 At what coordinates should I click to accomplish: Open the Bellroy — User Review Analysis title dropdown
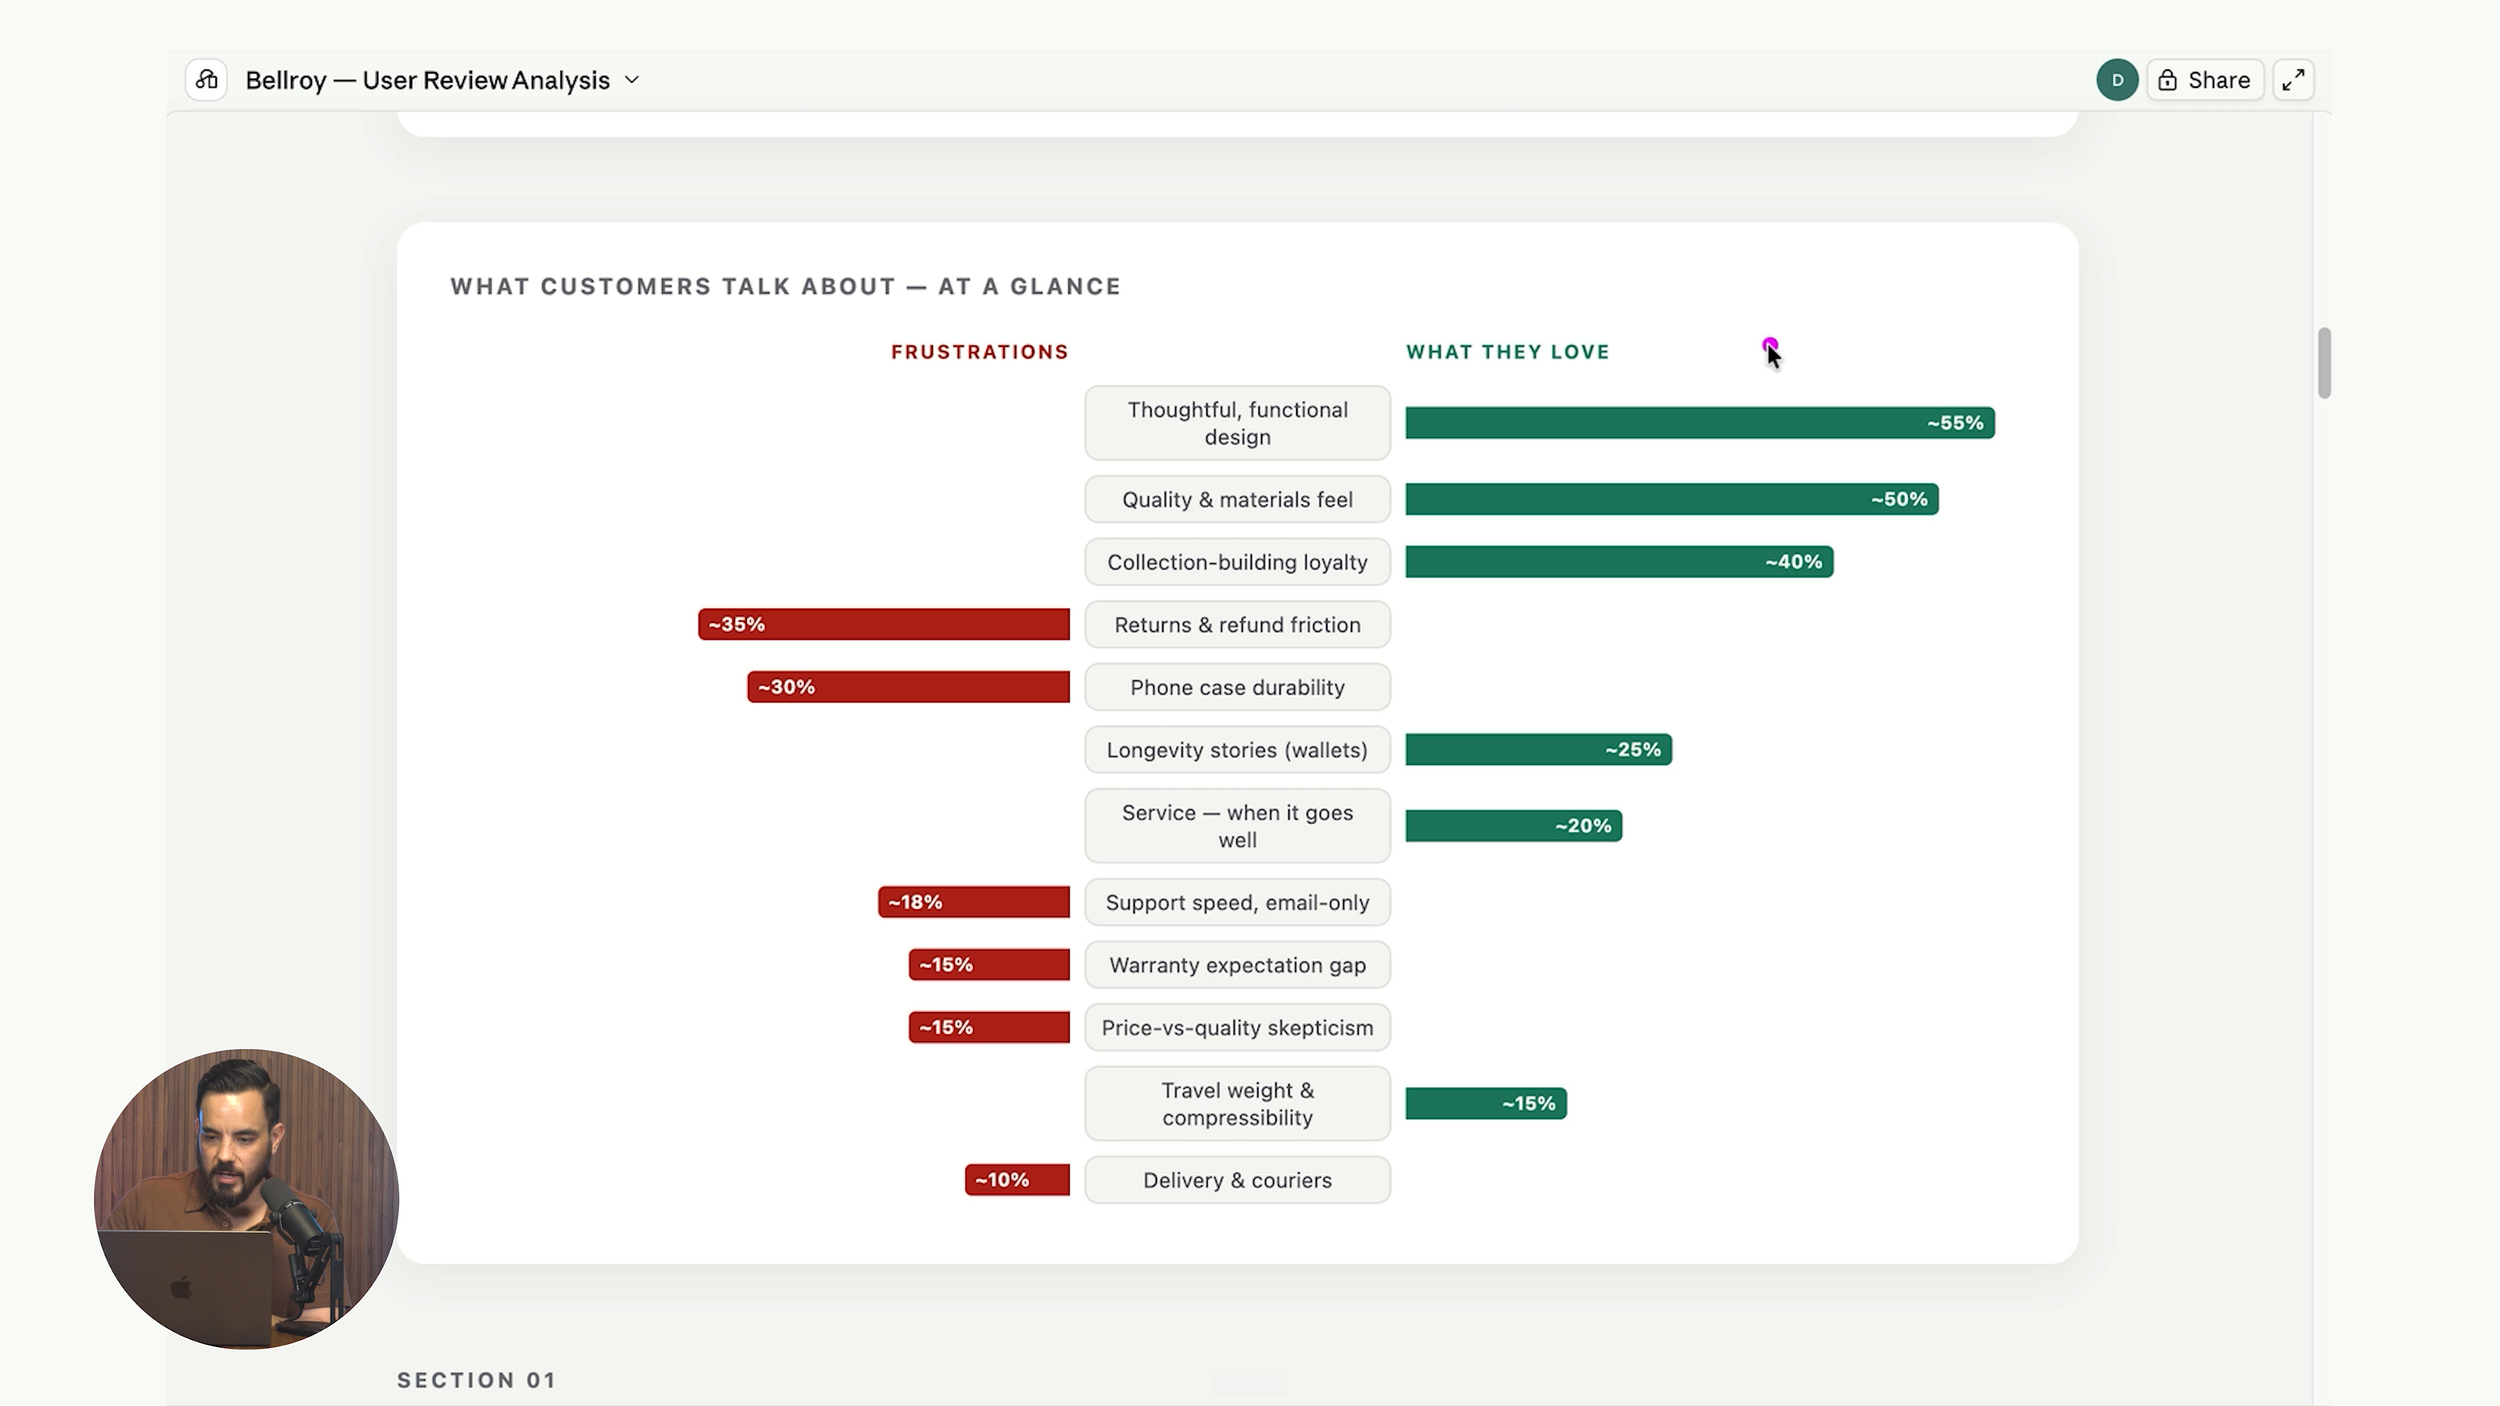click(442, 80)
